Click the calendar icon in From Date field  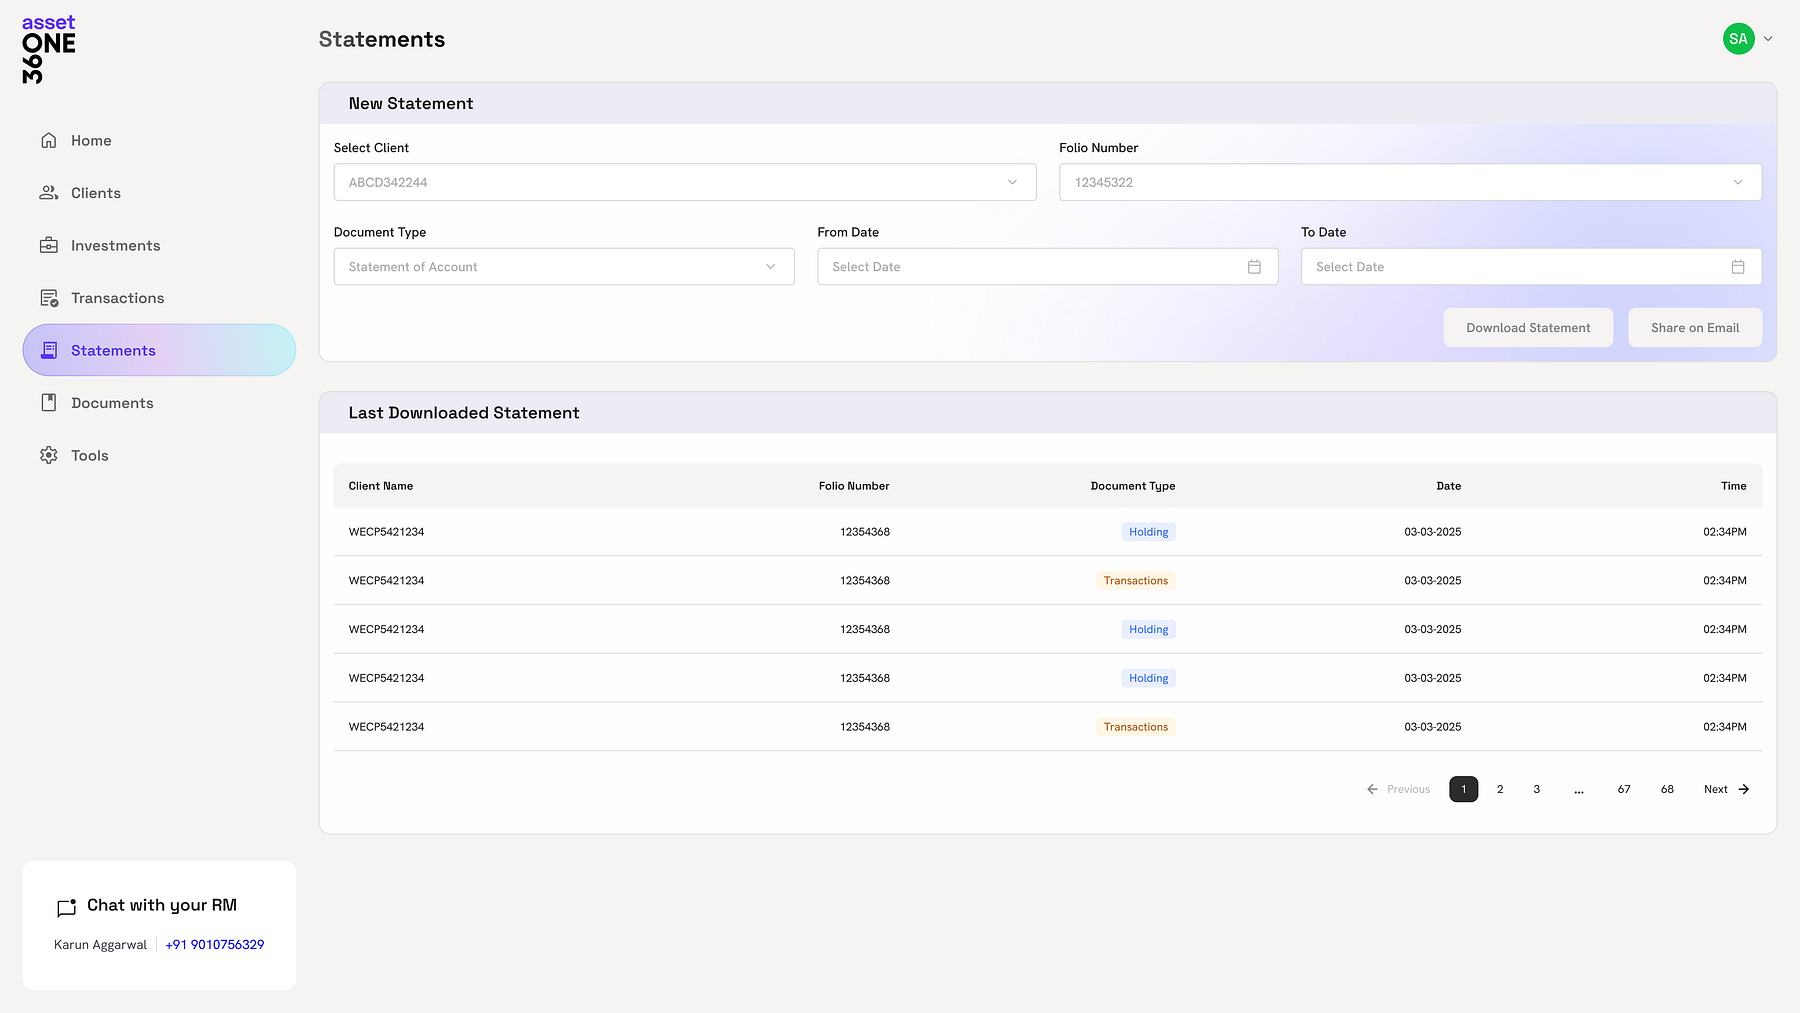click(x=1255, y=266)
